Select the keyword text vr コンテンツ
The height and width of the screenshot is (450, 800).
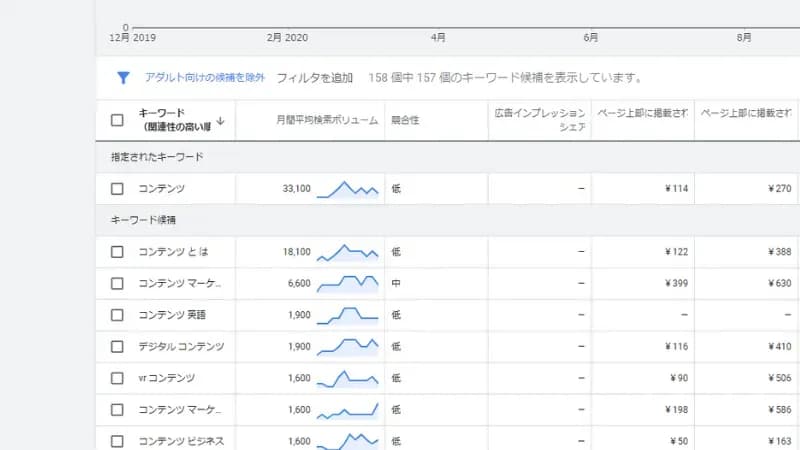(x=167, y=379)
